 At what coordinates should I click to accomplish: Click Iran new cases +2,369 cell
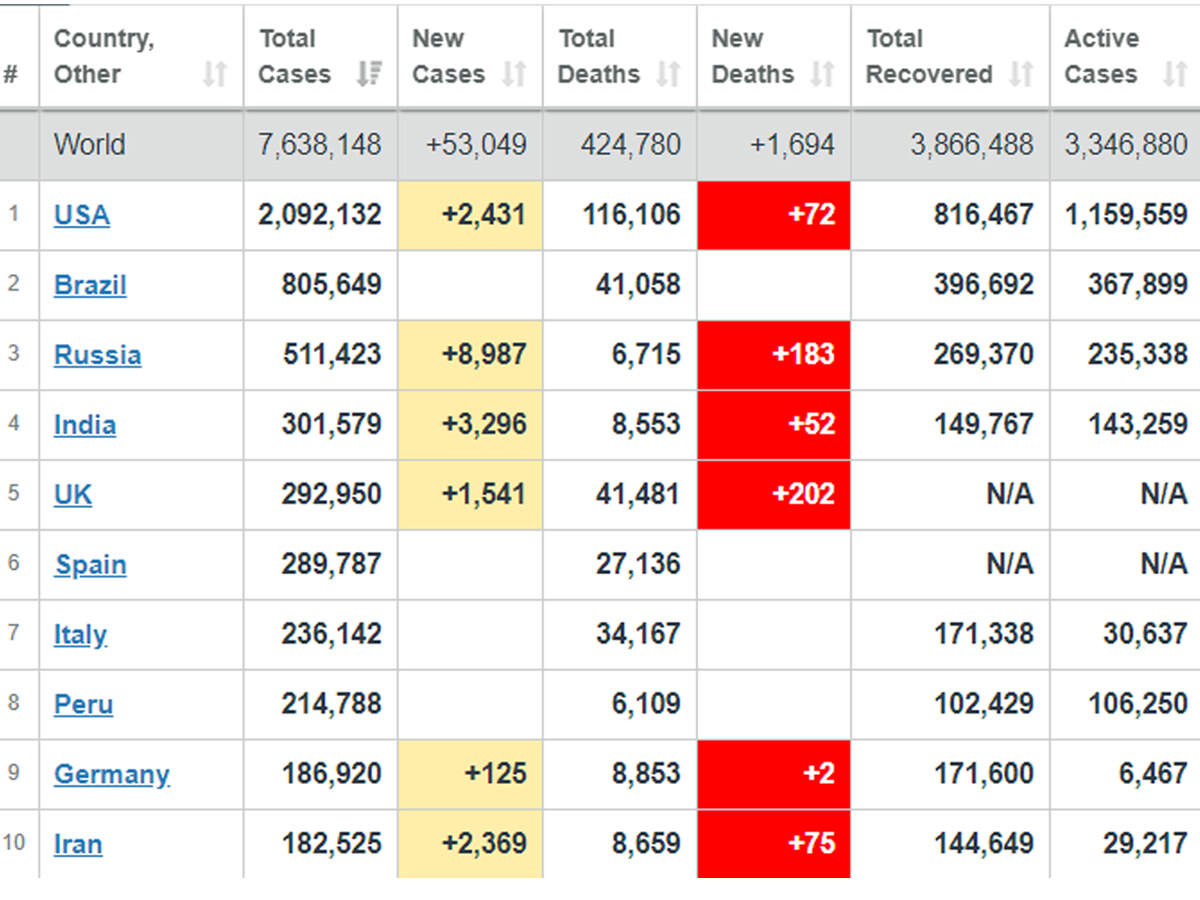[x=471, y=845]
